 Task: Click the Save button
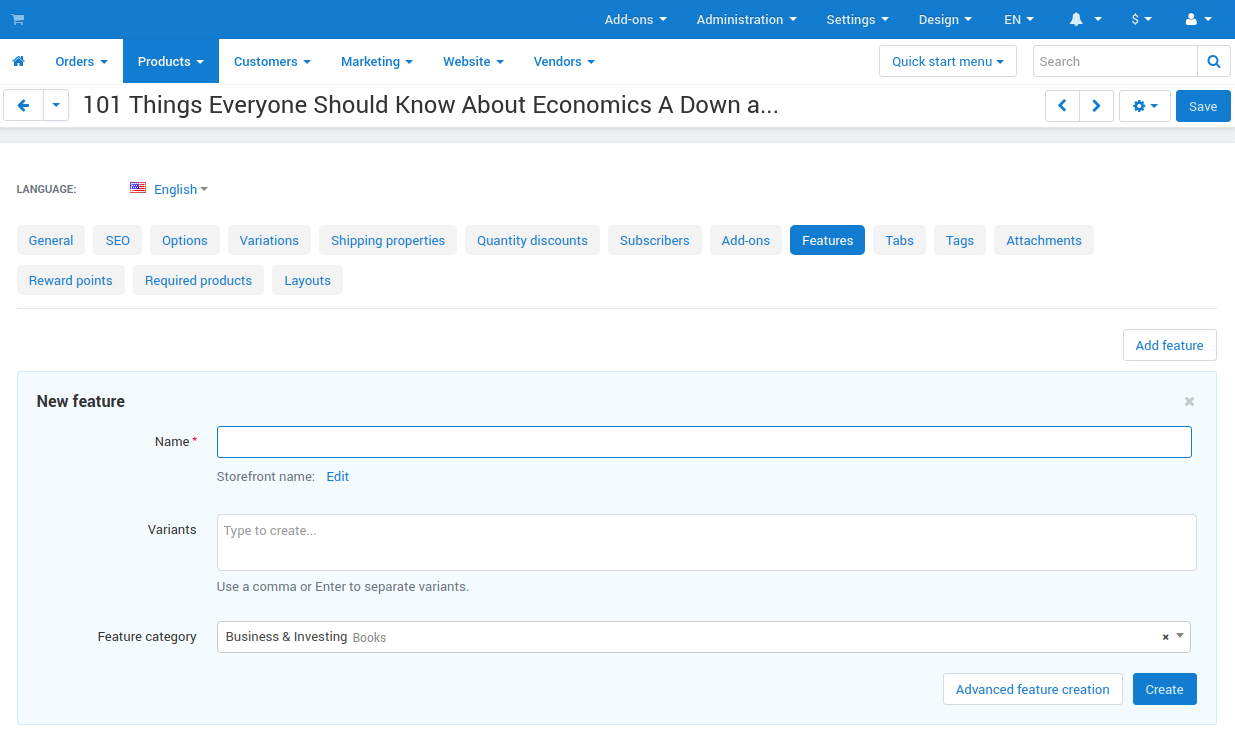[x=1203, y=106]
